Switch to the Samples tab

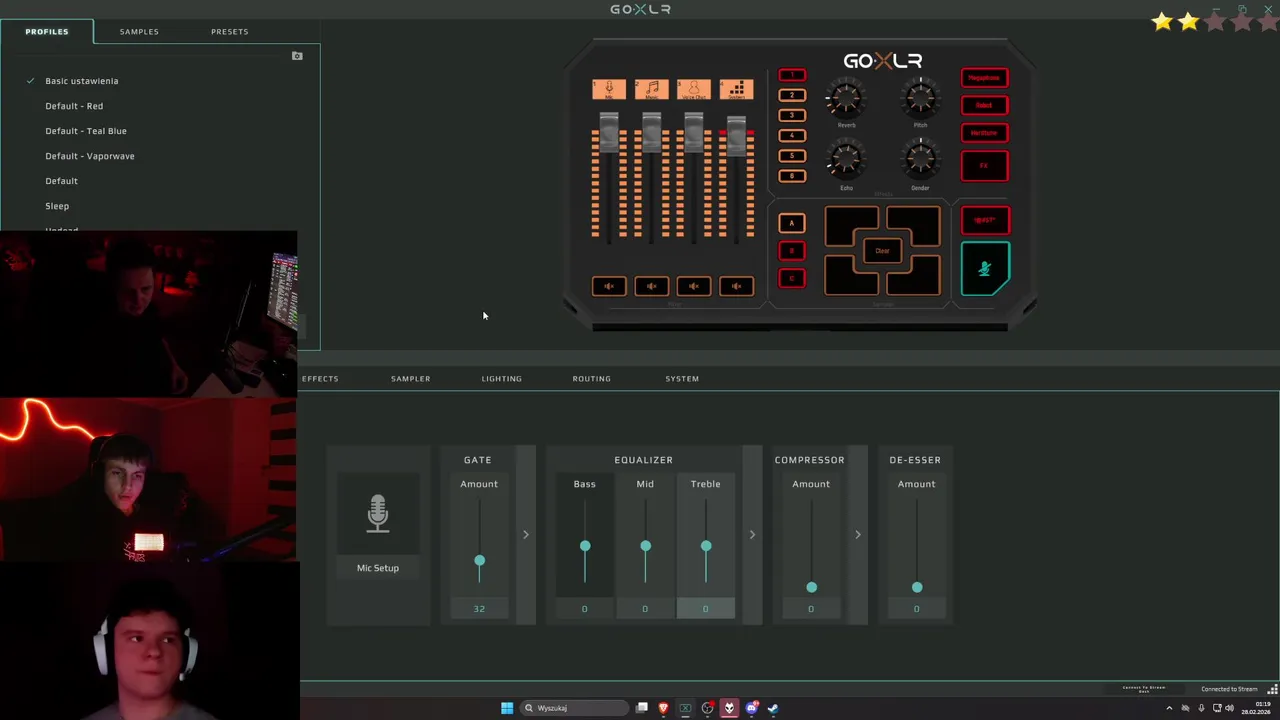[x=139, y=31]
